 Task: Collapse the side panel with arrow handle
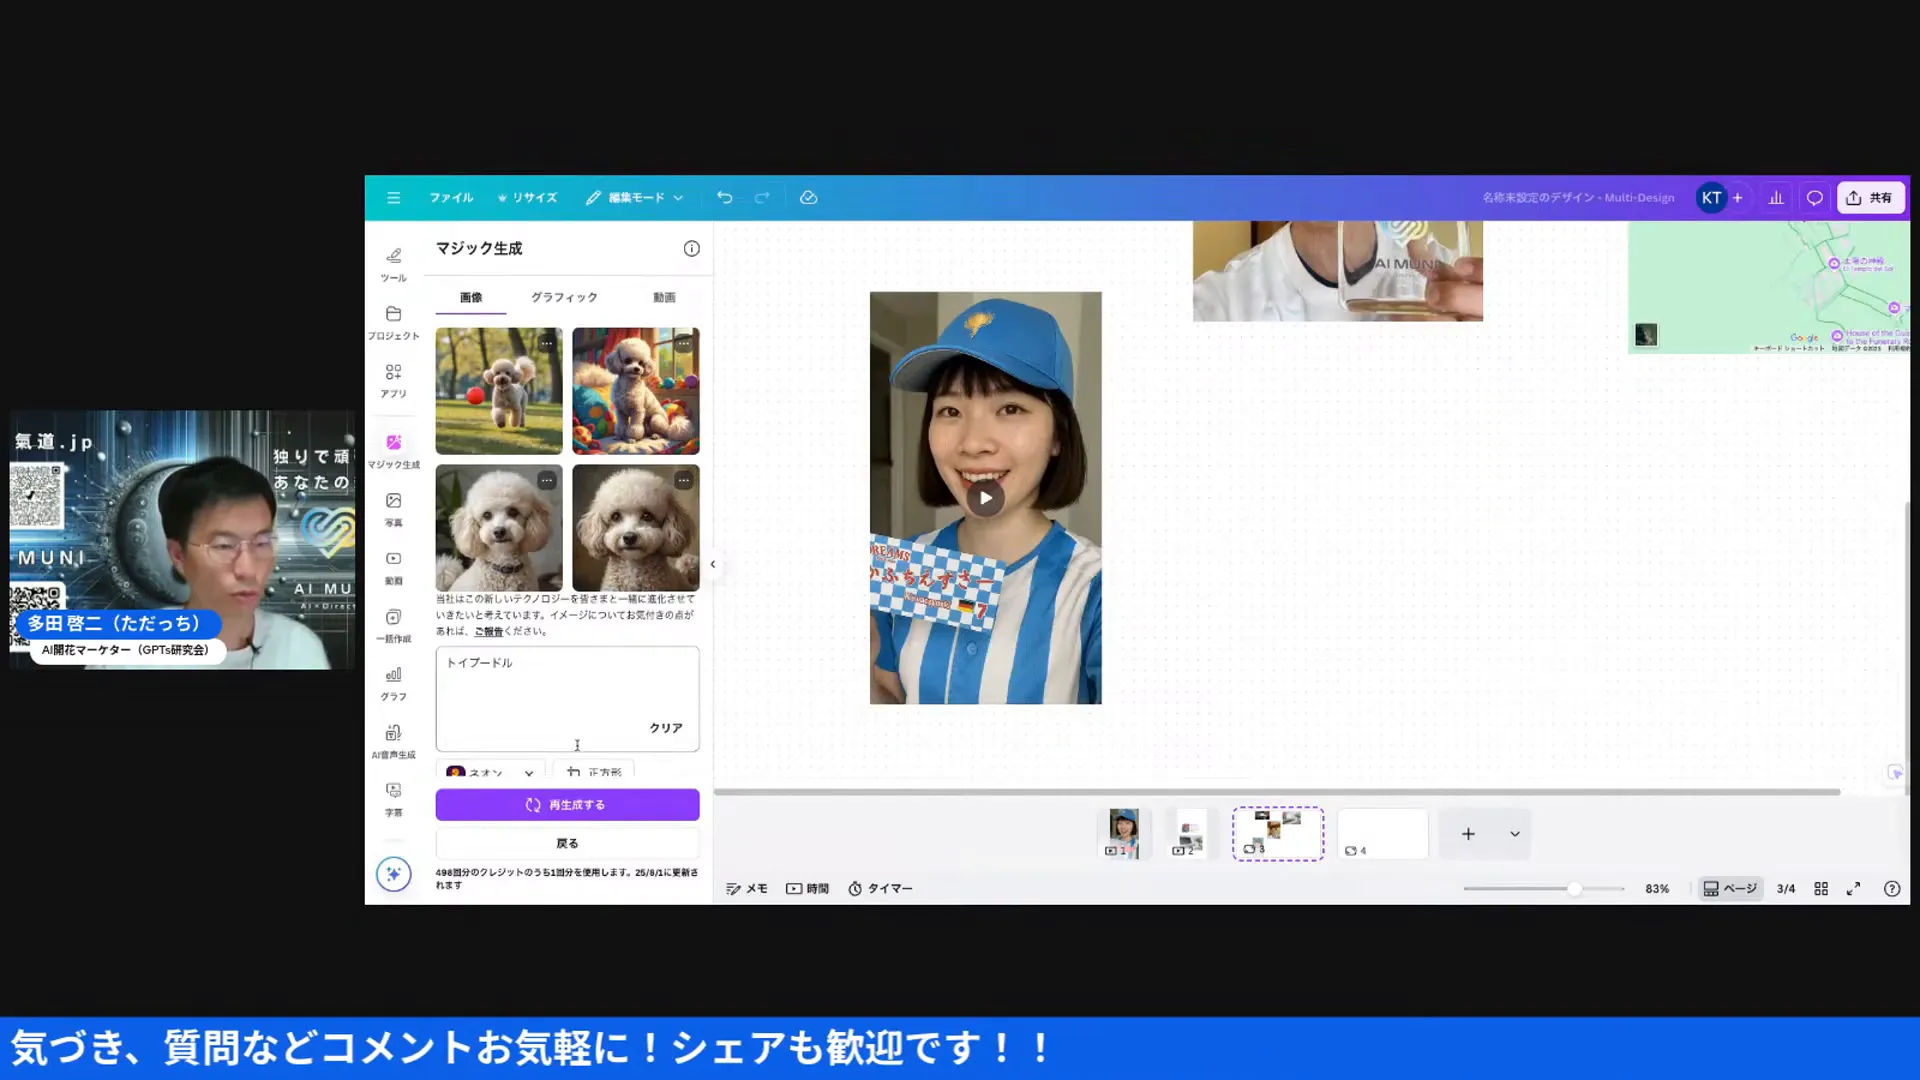click(713, 564)
